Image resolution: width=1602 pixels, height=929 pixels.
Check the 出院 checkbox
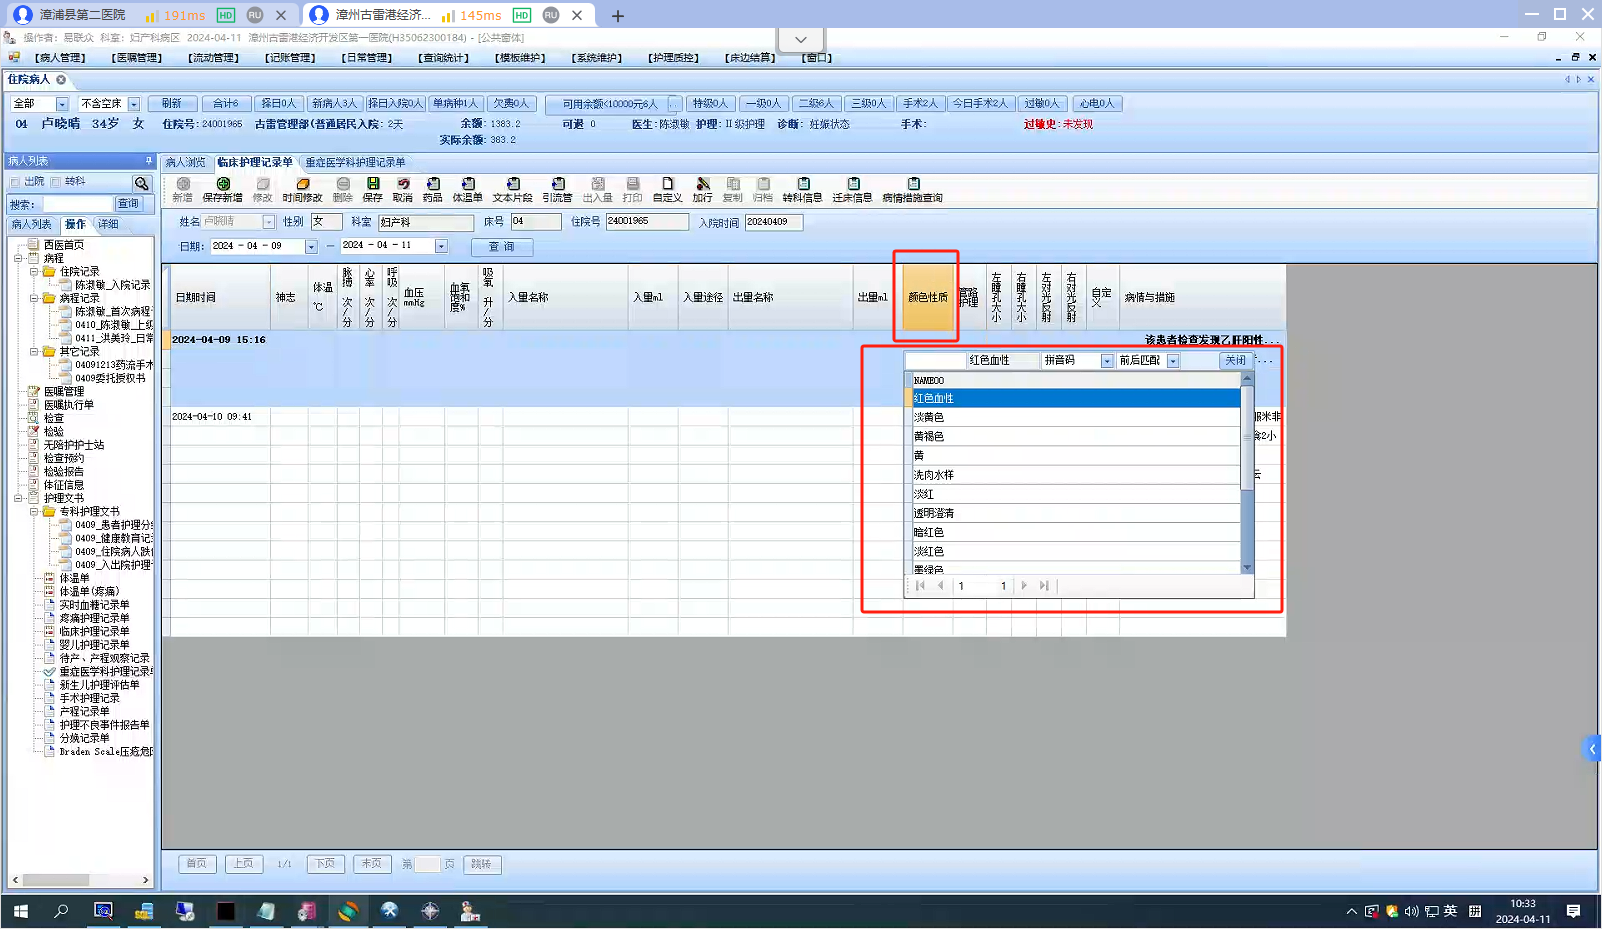16,182
